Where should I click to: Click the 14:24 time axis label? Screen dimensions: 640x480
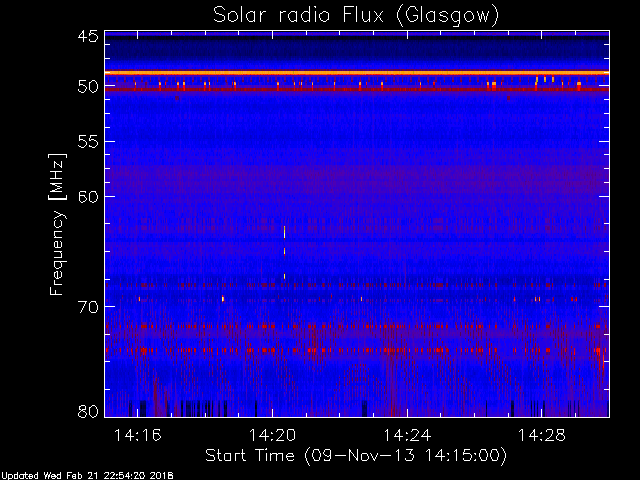407,435
